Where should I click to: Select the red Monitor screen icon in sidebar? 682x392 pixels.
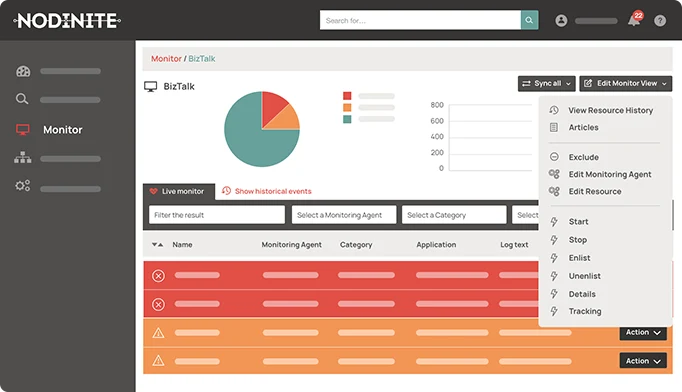pos(23,130)
